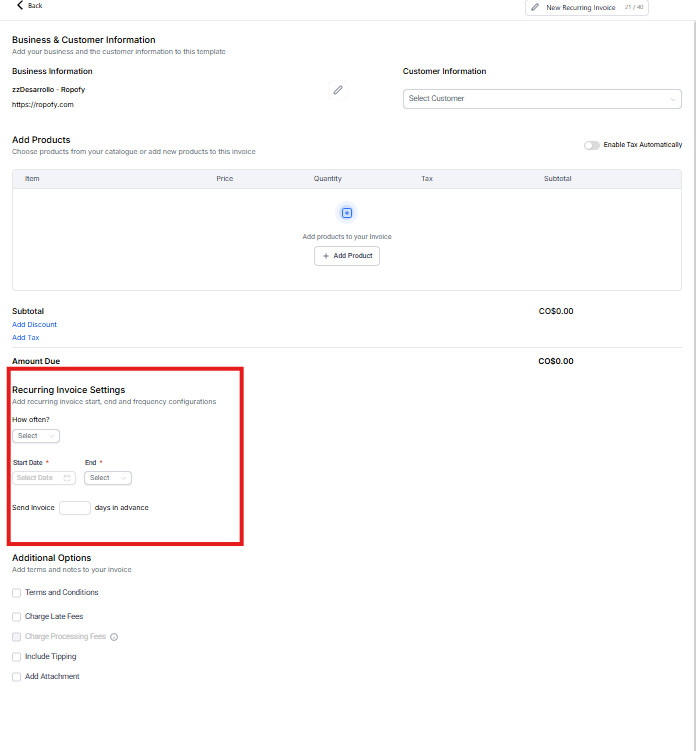Edit business information with pencil icon

pyautogui.click(x=338, y=90)
